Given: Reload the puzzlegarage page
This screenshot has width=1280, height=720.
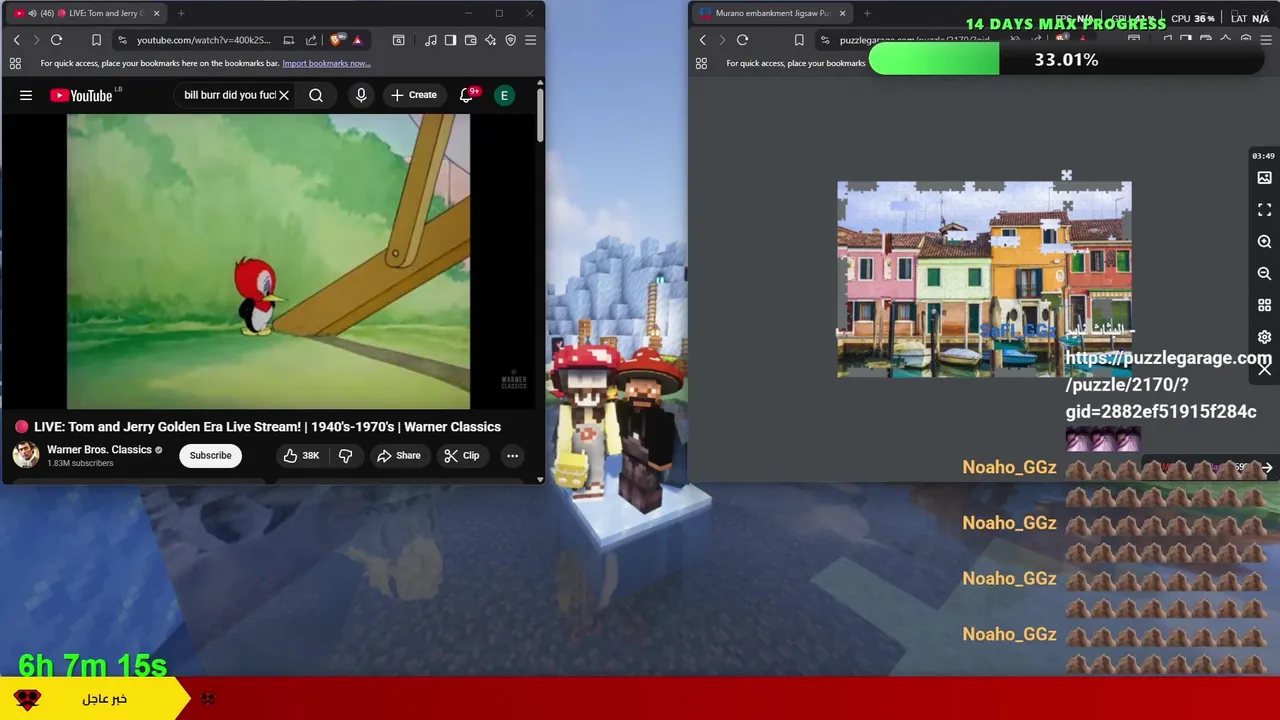Looking at the screenshot, I should click(742, 40).
